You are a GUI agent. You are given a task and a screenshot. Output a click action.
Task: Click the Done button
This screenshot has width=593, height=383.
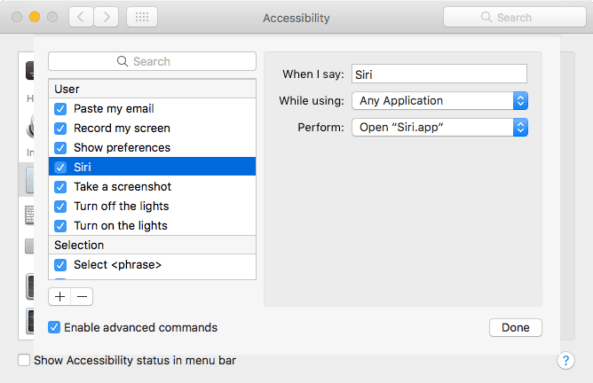pyautogui.click(x=515, y=327)
